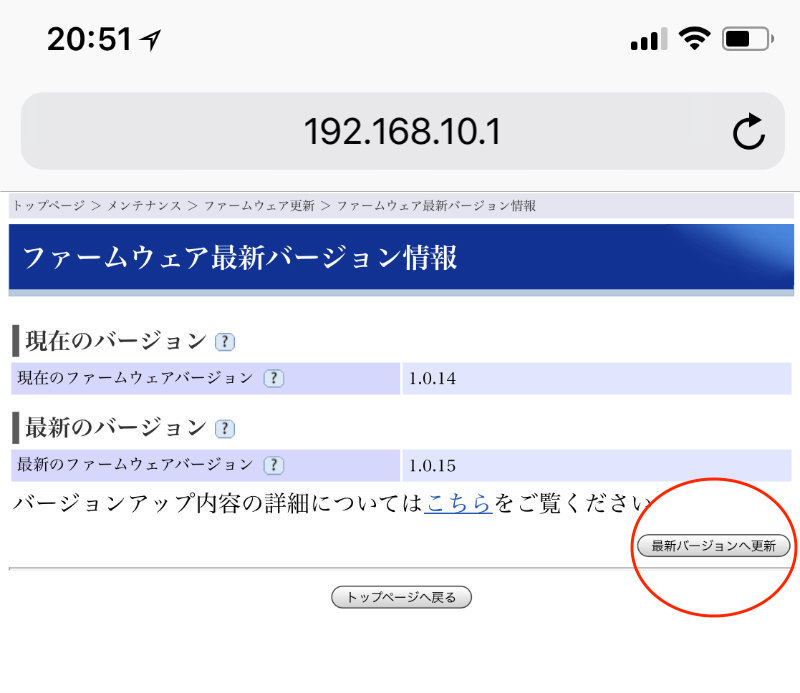Select the 現在のバージョン section heading
800x693 pixels.
[x=116, y=341]
